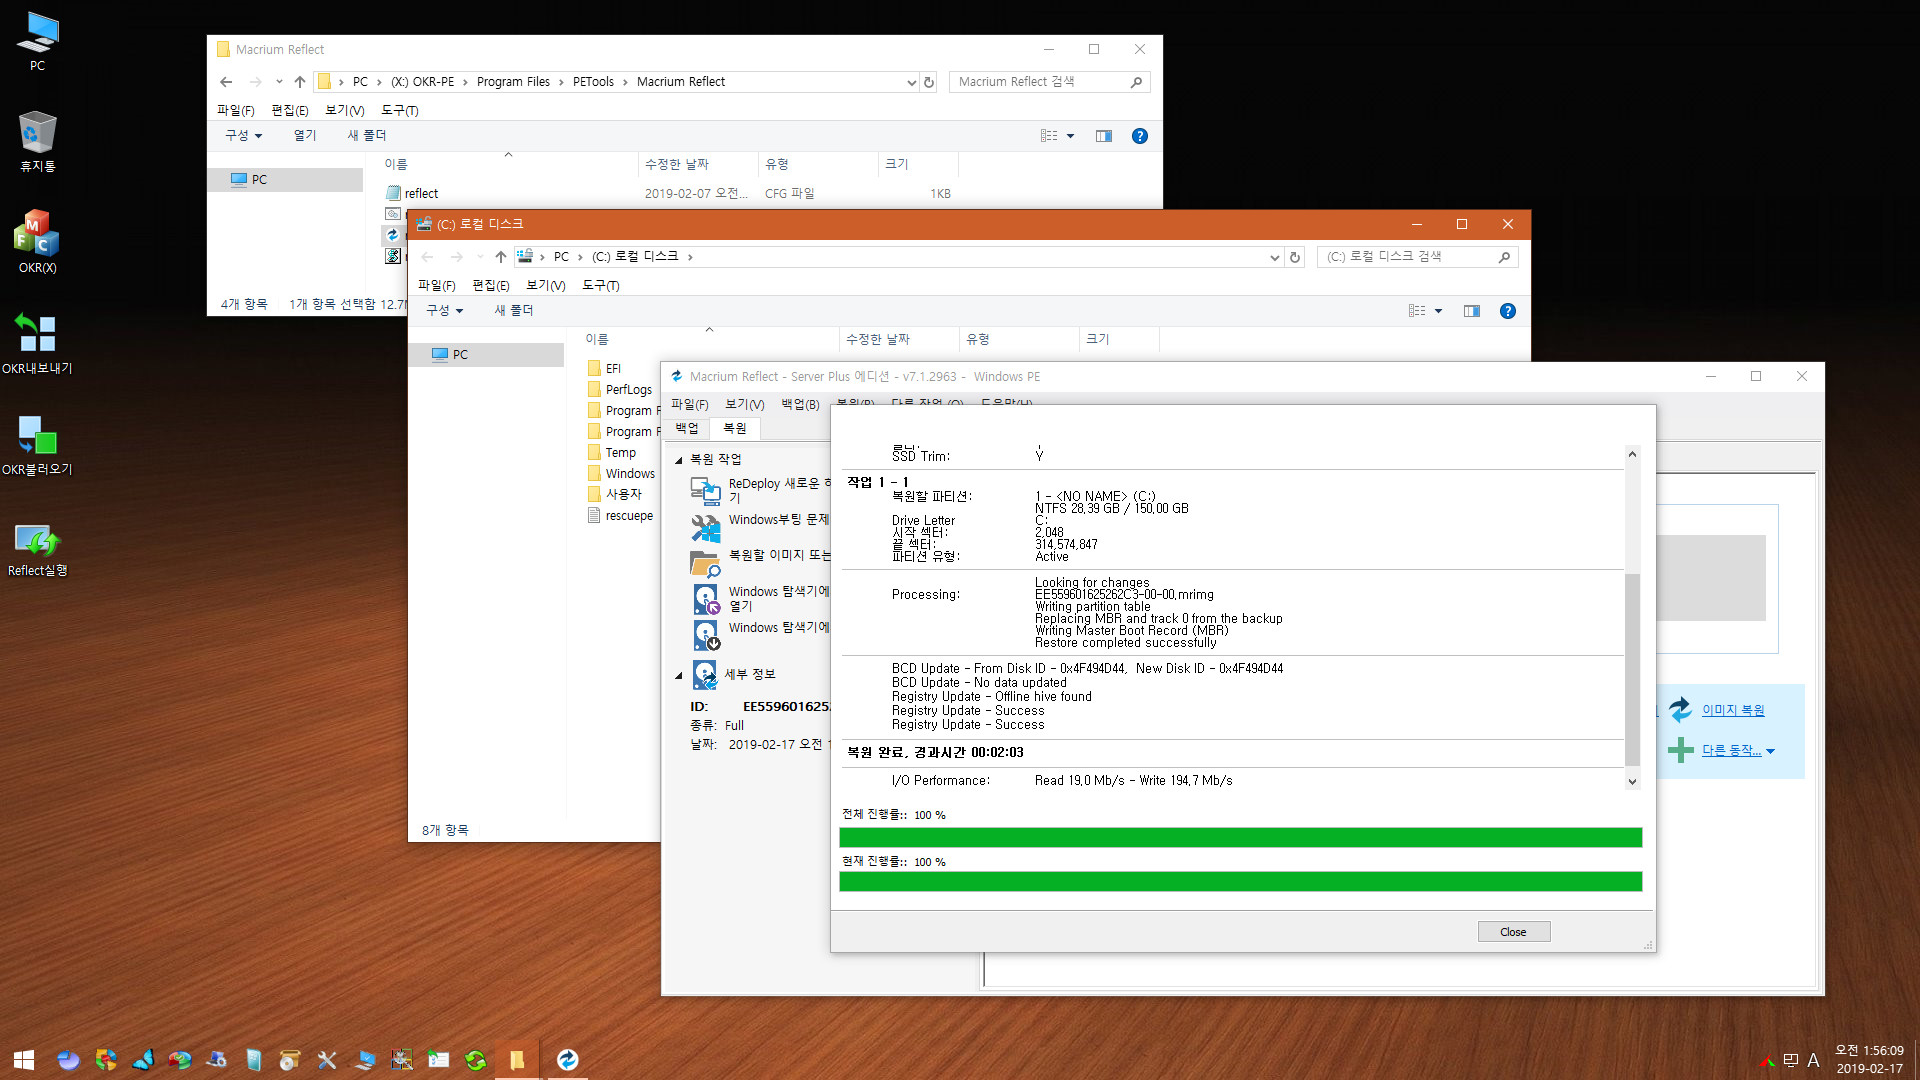Click the 현재 진행률 green progress bar
Image resolution: width=1920 pixels, height=1080 pixels.
(1240, 881)
